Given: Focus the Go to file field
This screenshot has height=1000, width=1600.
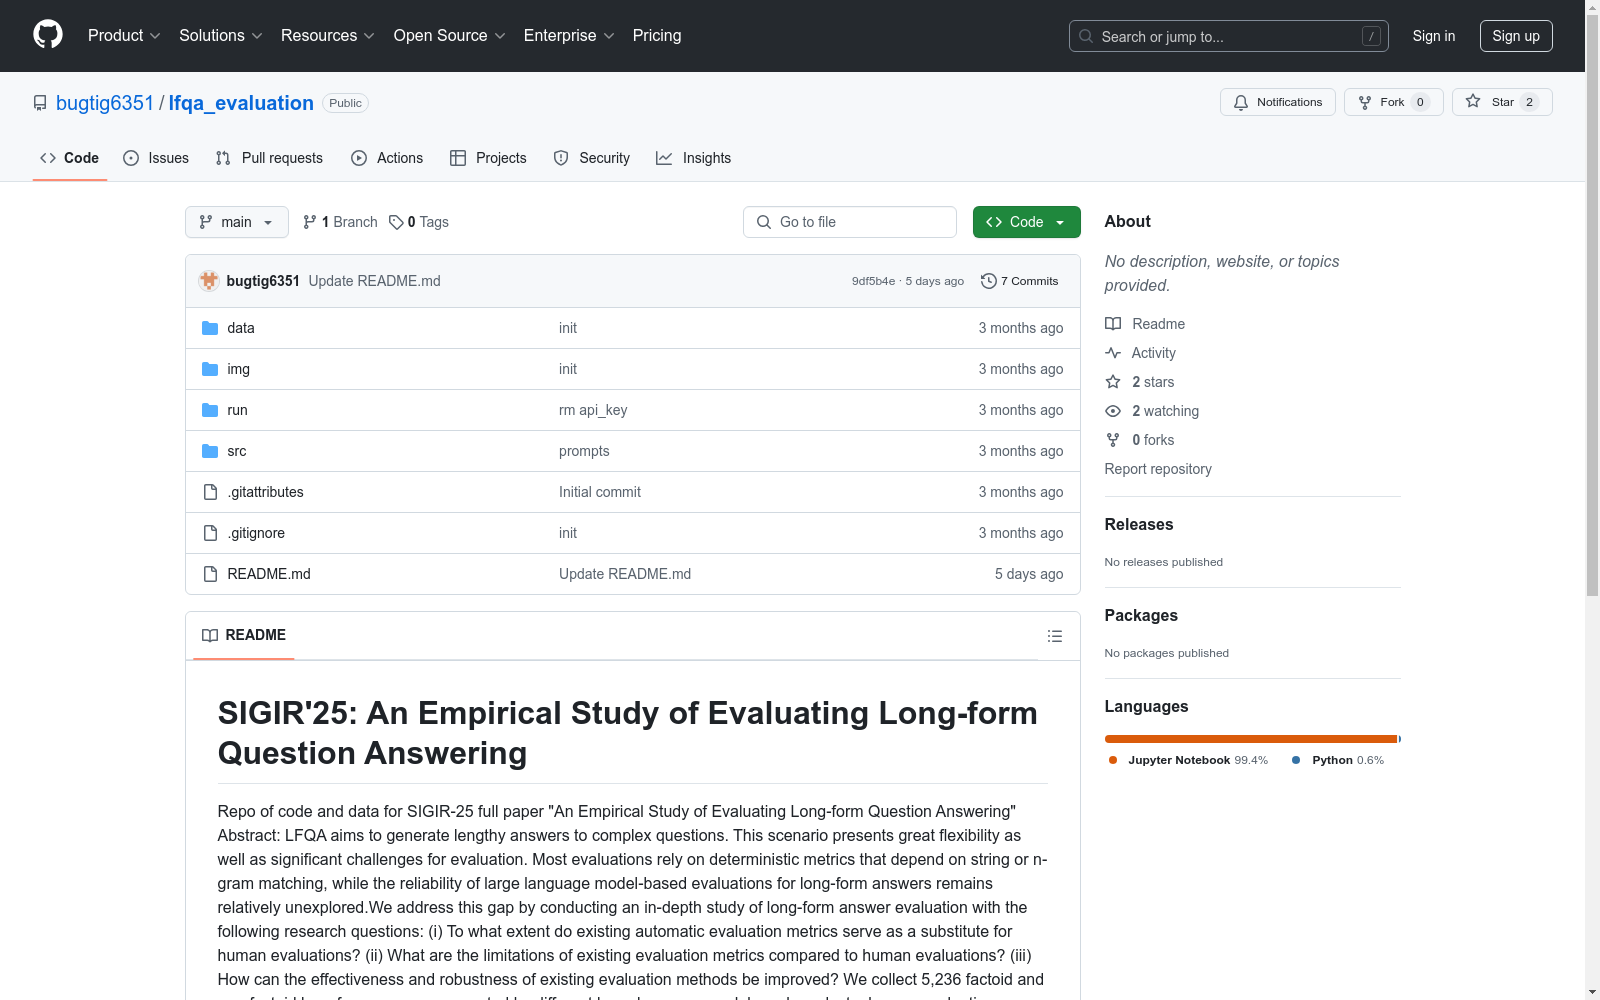Looking at the screenshot, I should coord(850,222).
